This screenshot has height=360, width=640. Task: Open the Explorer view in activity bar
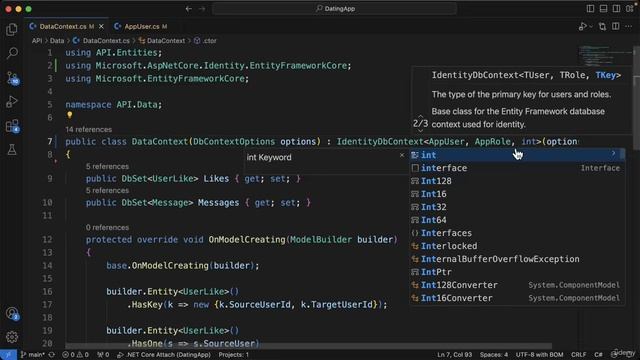pyautogui.click(x=12, y=29)
